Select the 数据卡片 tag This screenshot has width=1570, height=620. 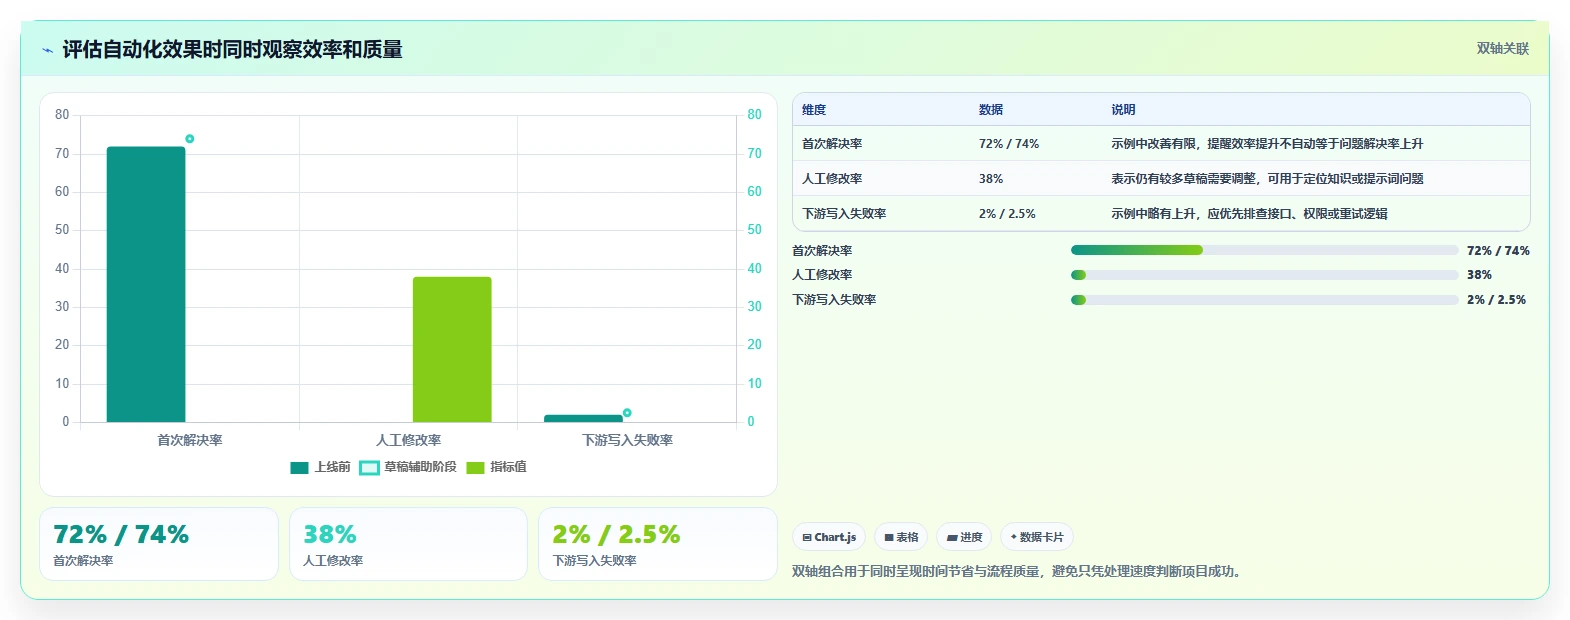(1037, 537)
